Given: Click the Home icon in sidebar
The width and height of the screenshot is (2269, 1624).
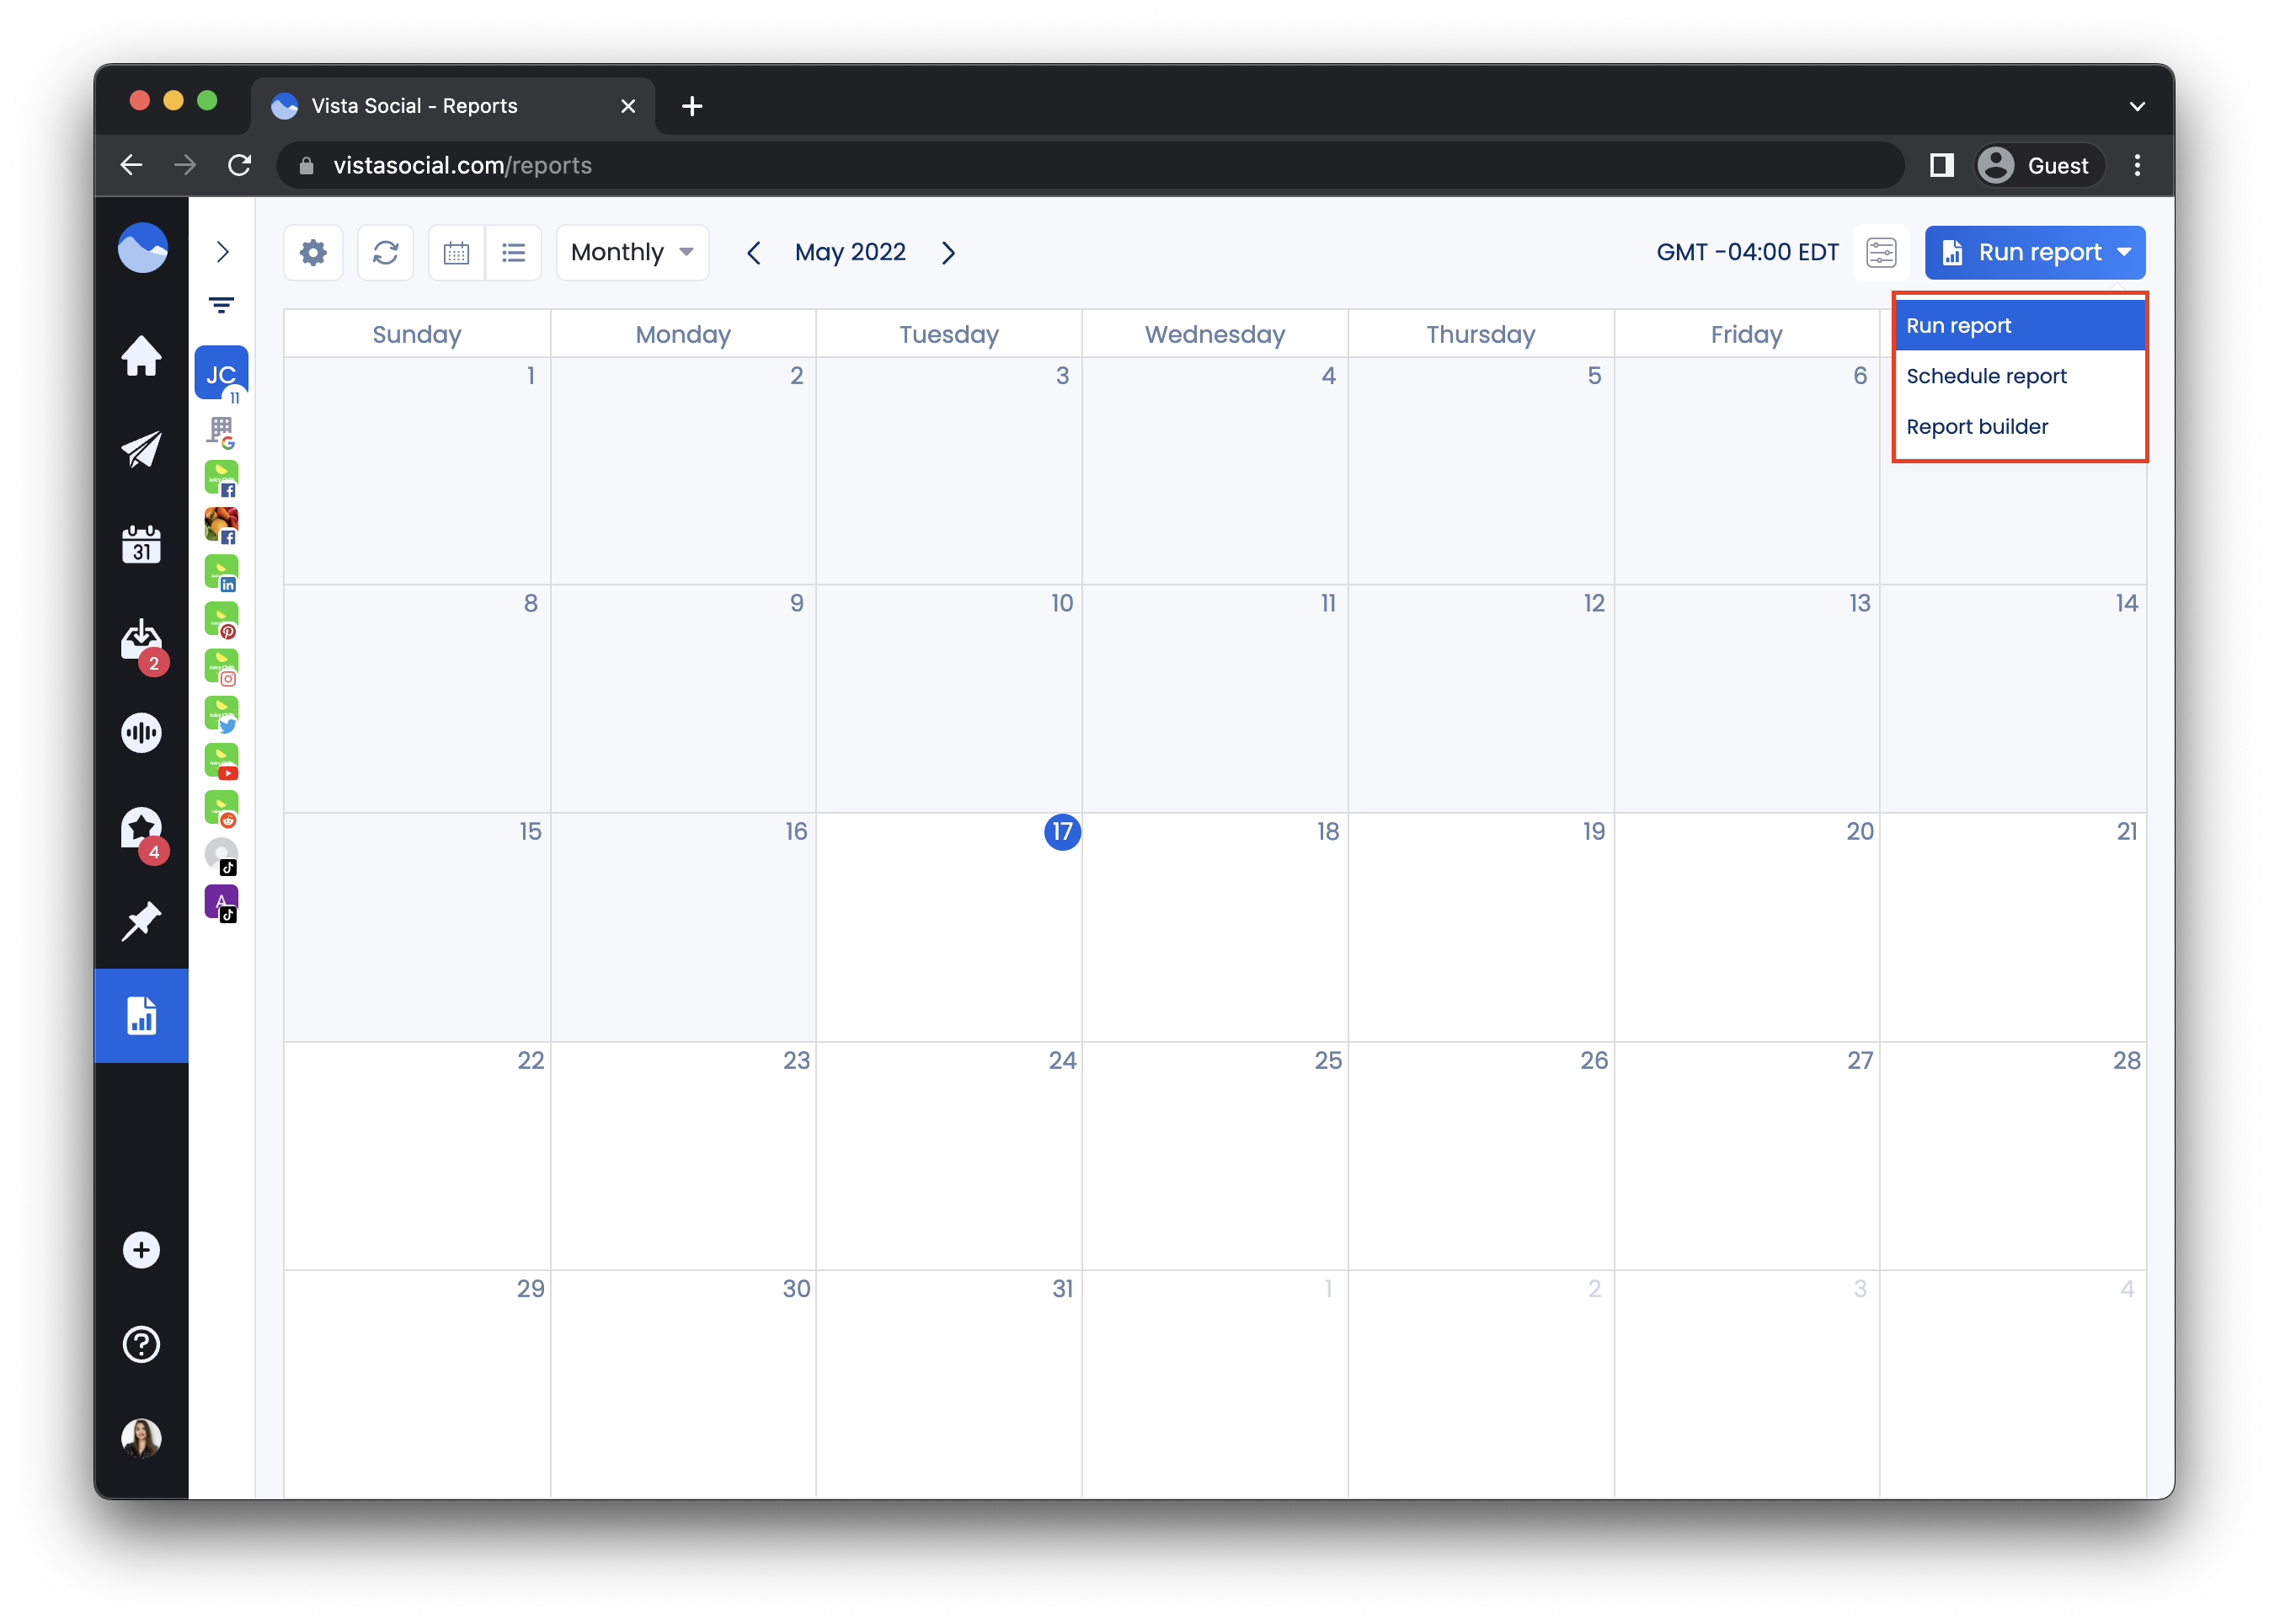Looking at the screenshot, I should 141,357.
